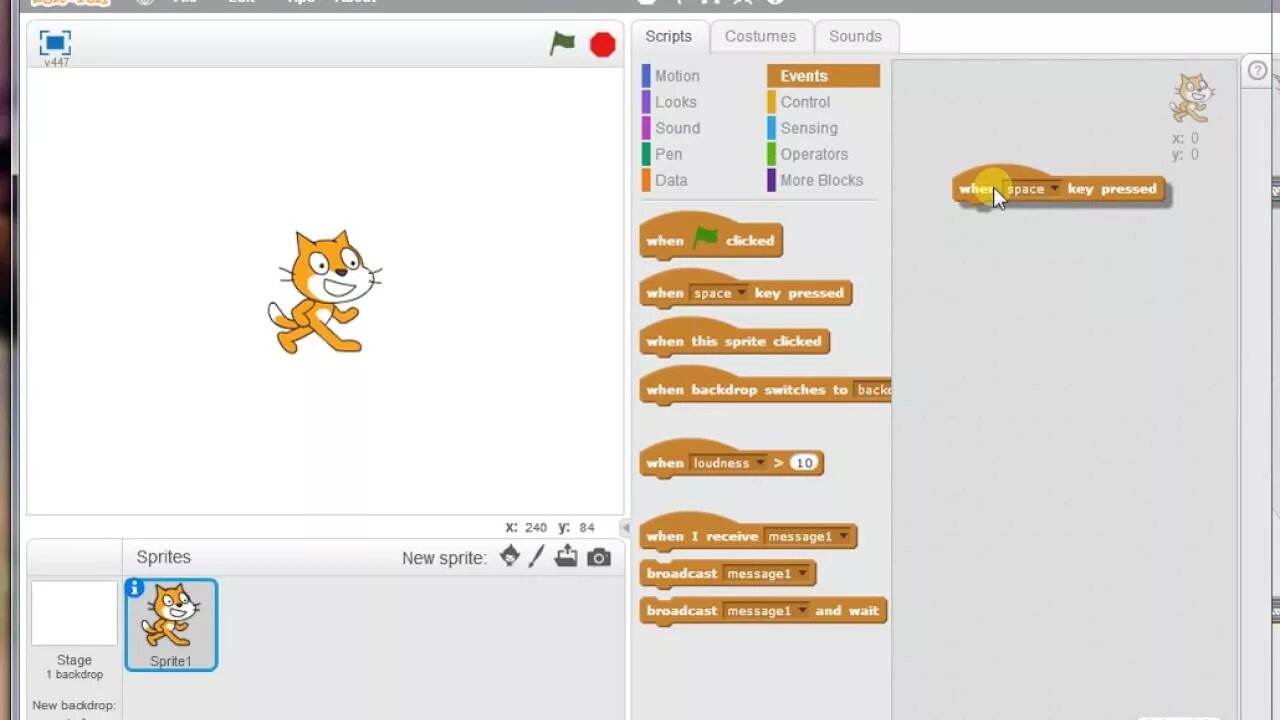
Task: Collapse the stage with the small arrow
Action: (626, 527)
